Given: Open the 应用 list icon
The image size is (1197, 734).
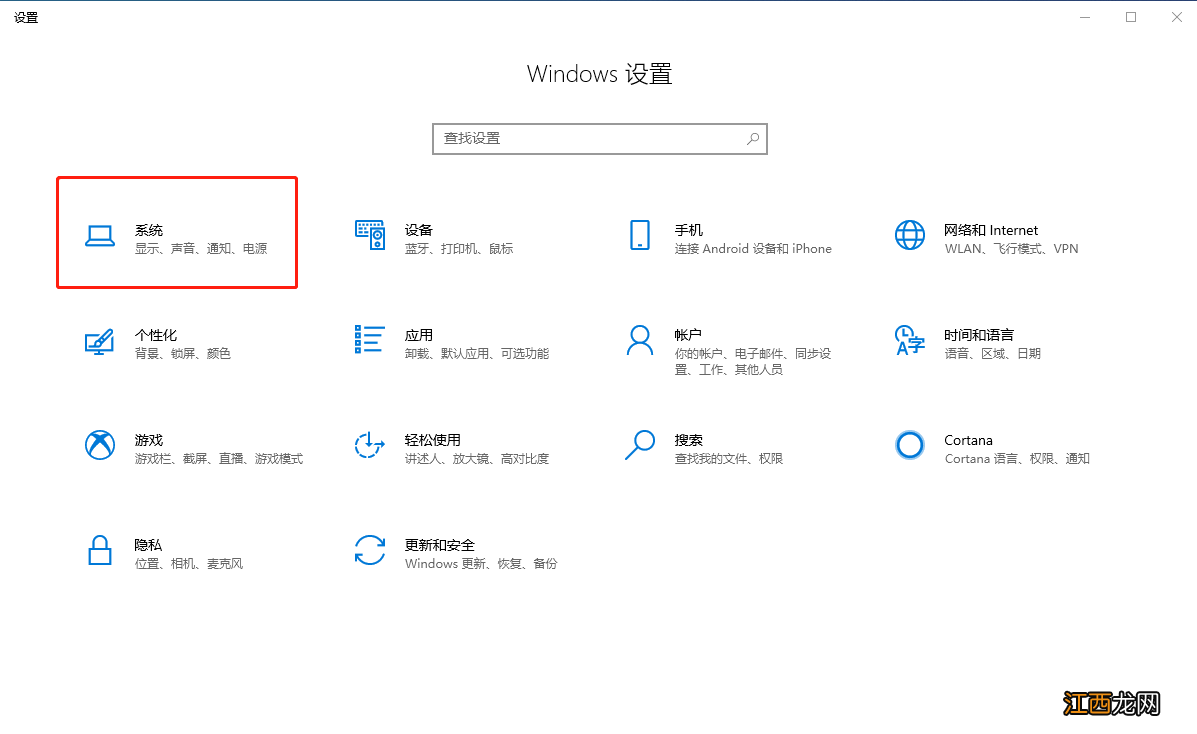Looking at the screenshot, I should click(x=369, y=339).
